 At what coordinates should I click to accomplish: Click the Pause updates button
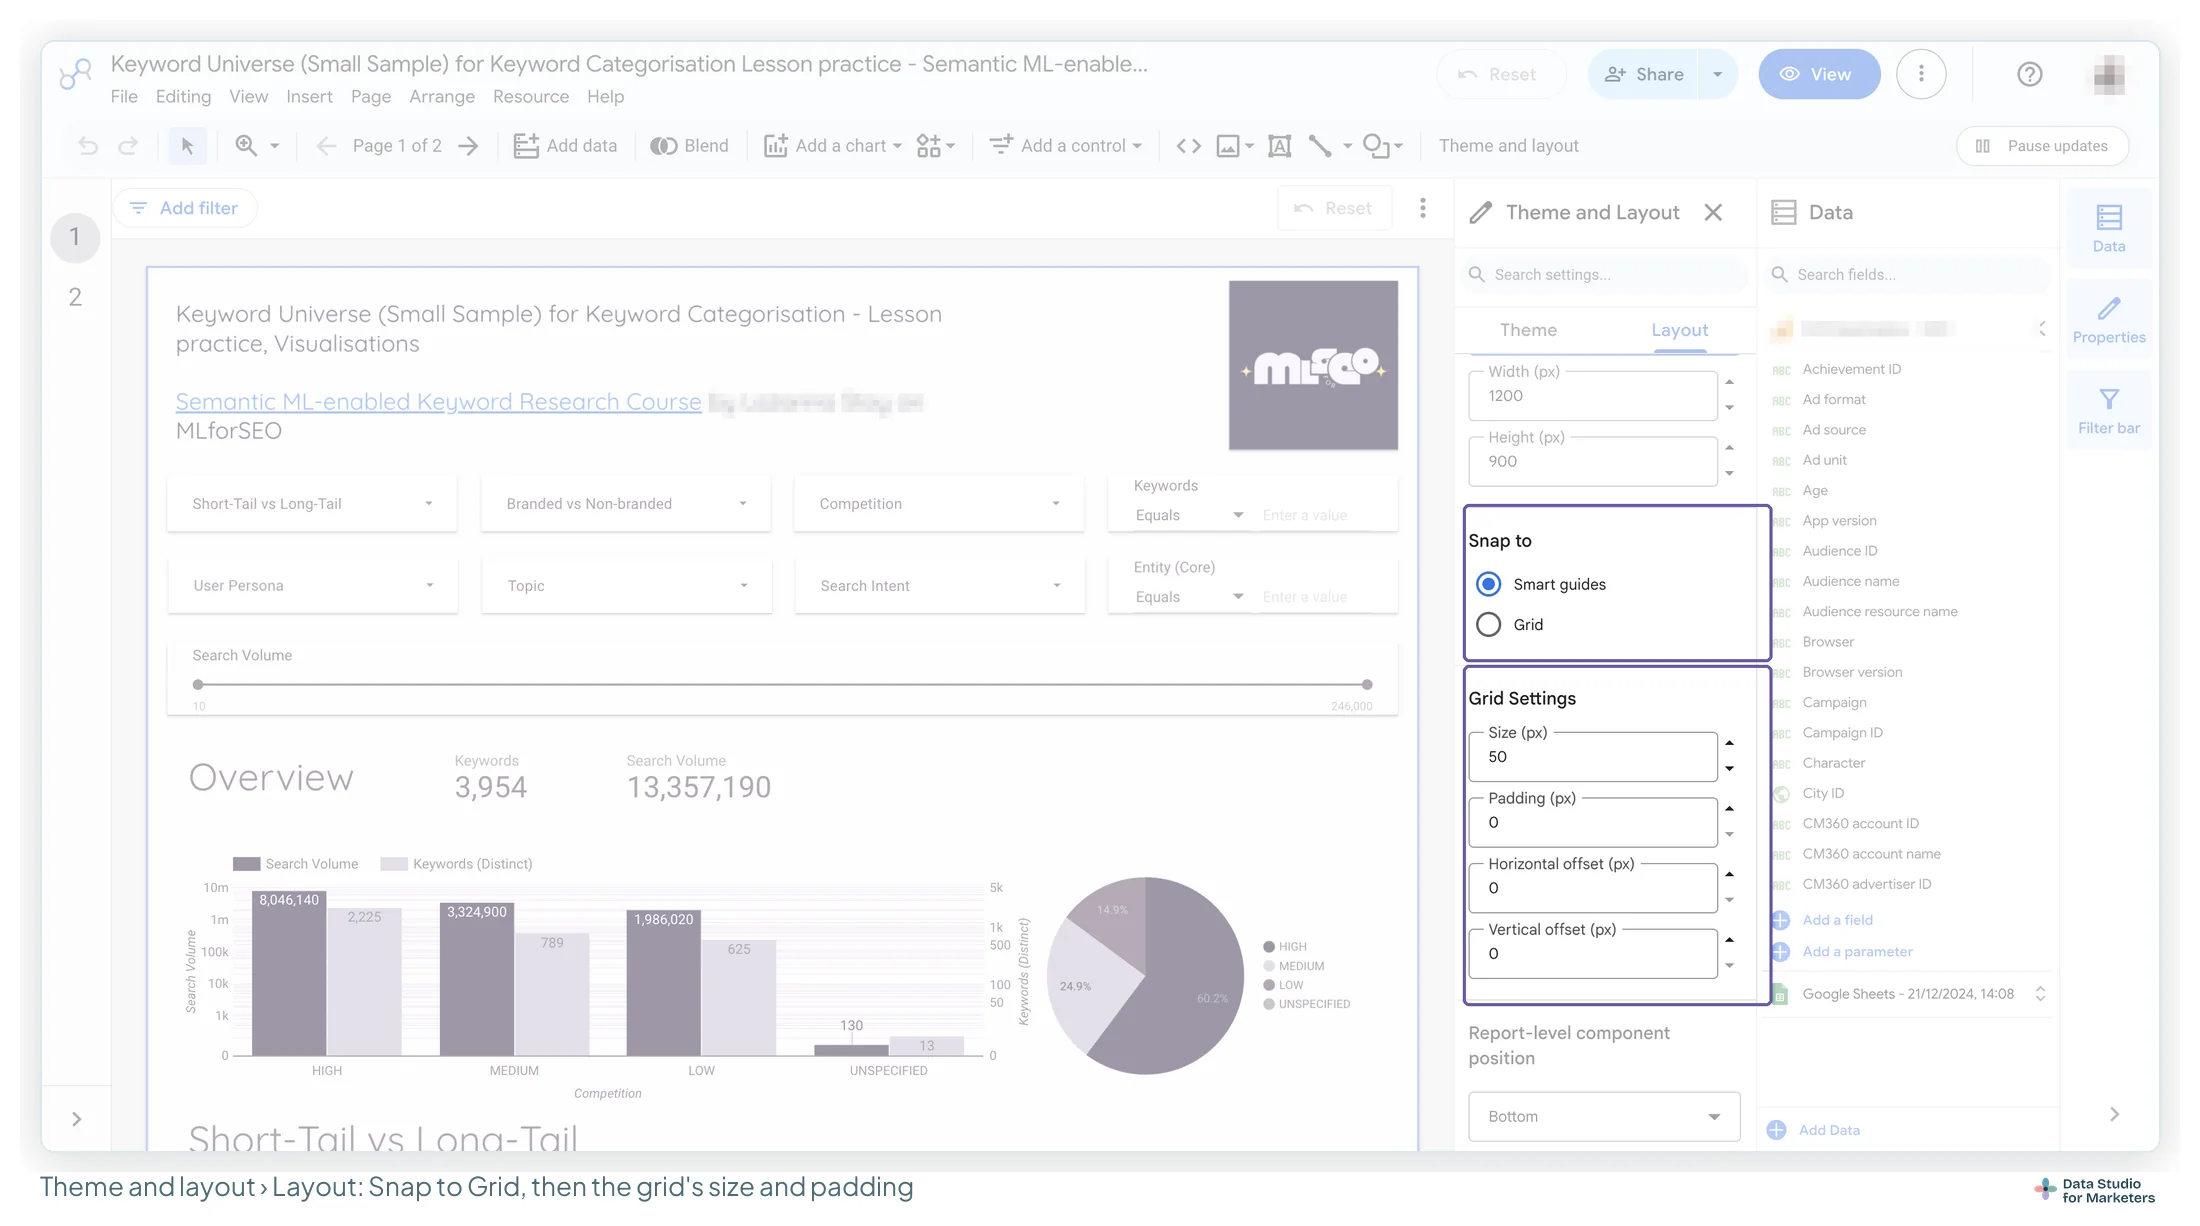2042,146
